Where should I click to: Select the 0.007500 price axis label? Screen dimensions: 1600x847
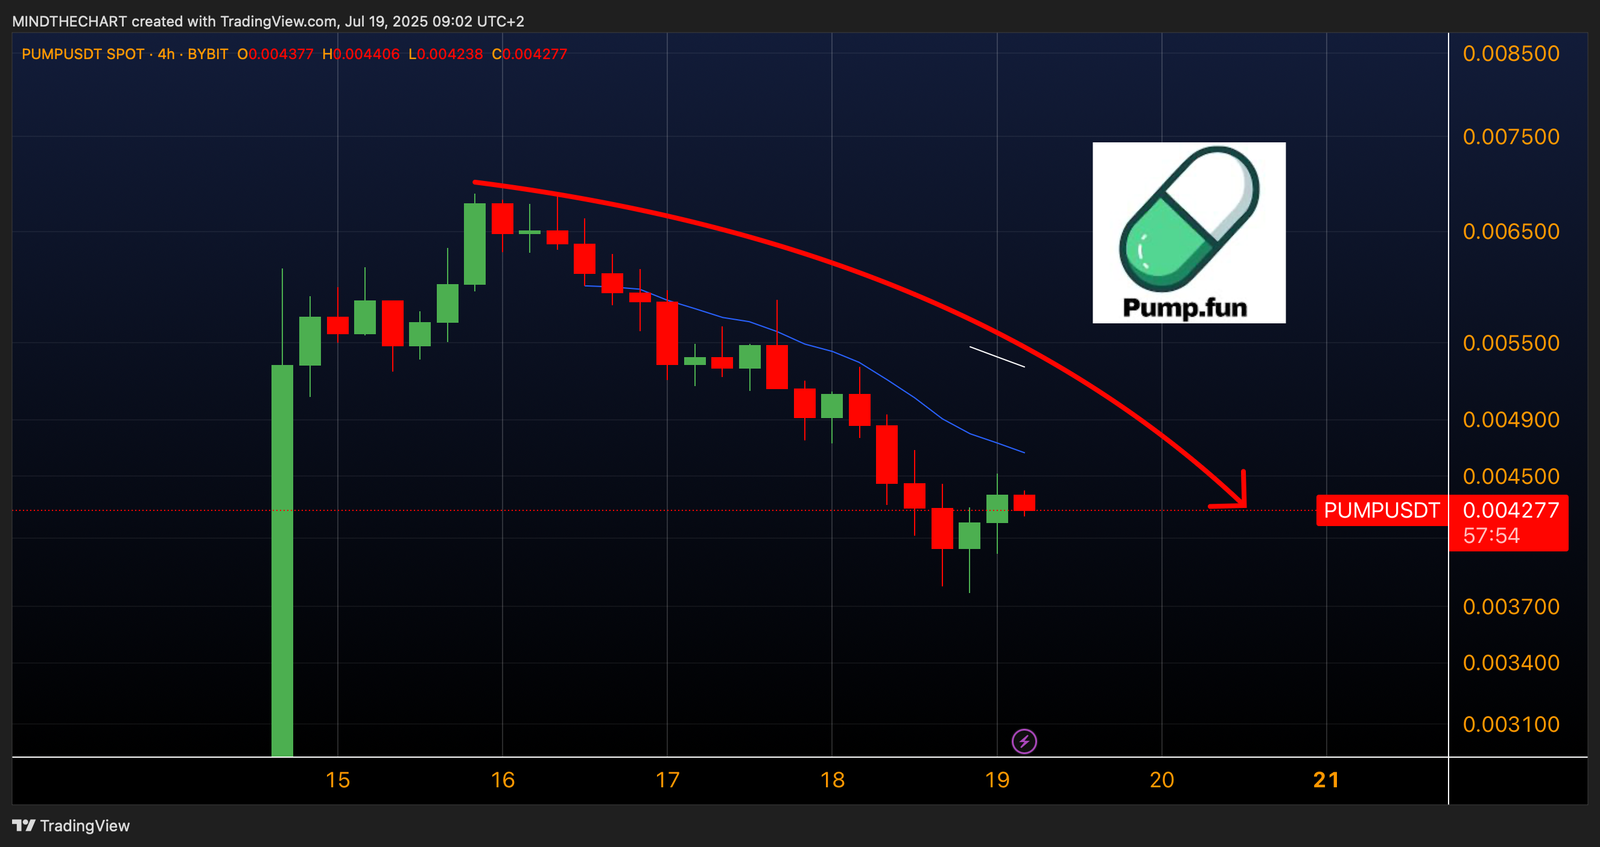point(1511,137)
